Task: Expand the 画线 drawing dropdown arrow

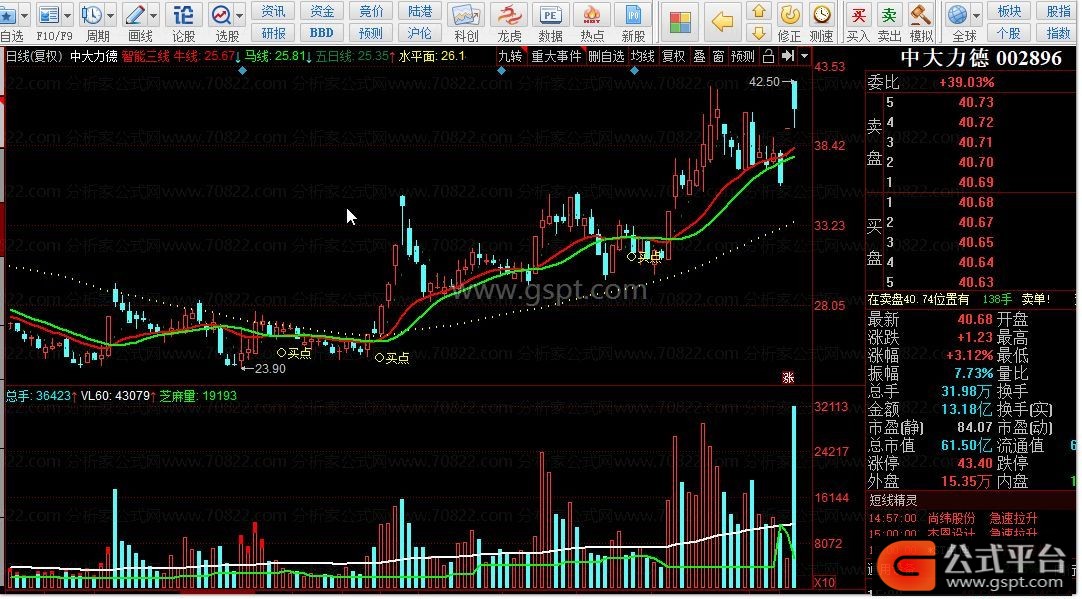Action: (153, 14)
